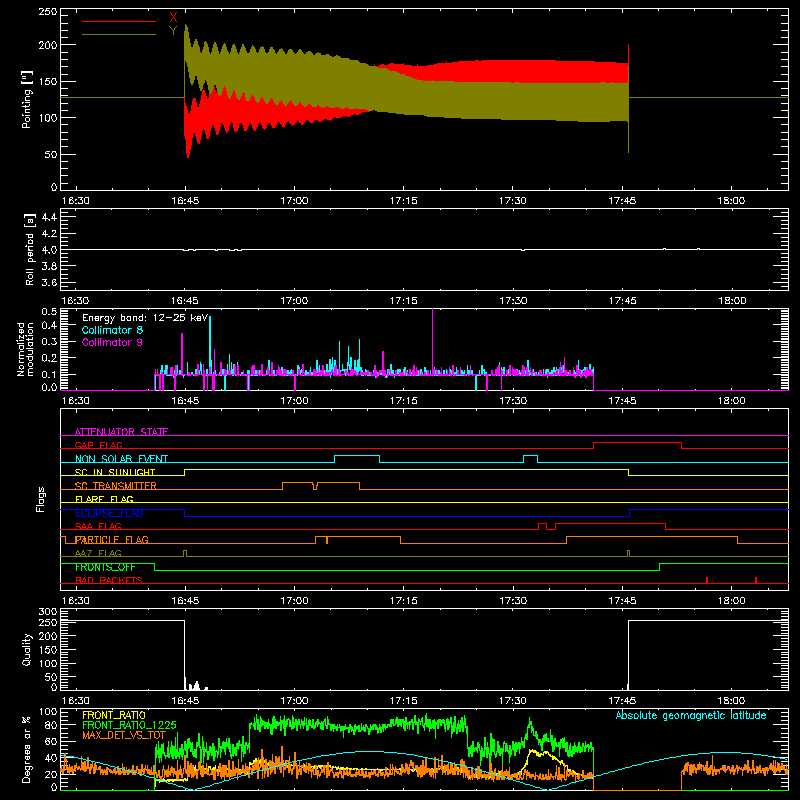Click the olive Y legend line
The width and height of the screenshot is (800, 800).
coord(119,34)
